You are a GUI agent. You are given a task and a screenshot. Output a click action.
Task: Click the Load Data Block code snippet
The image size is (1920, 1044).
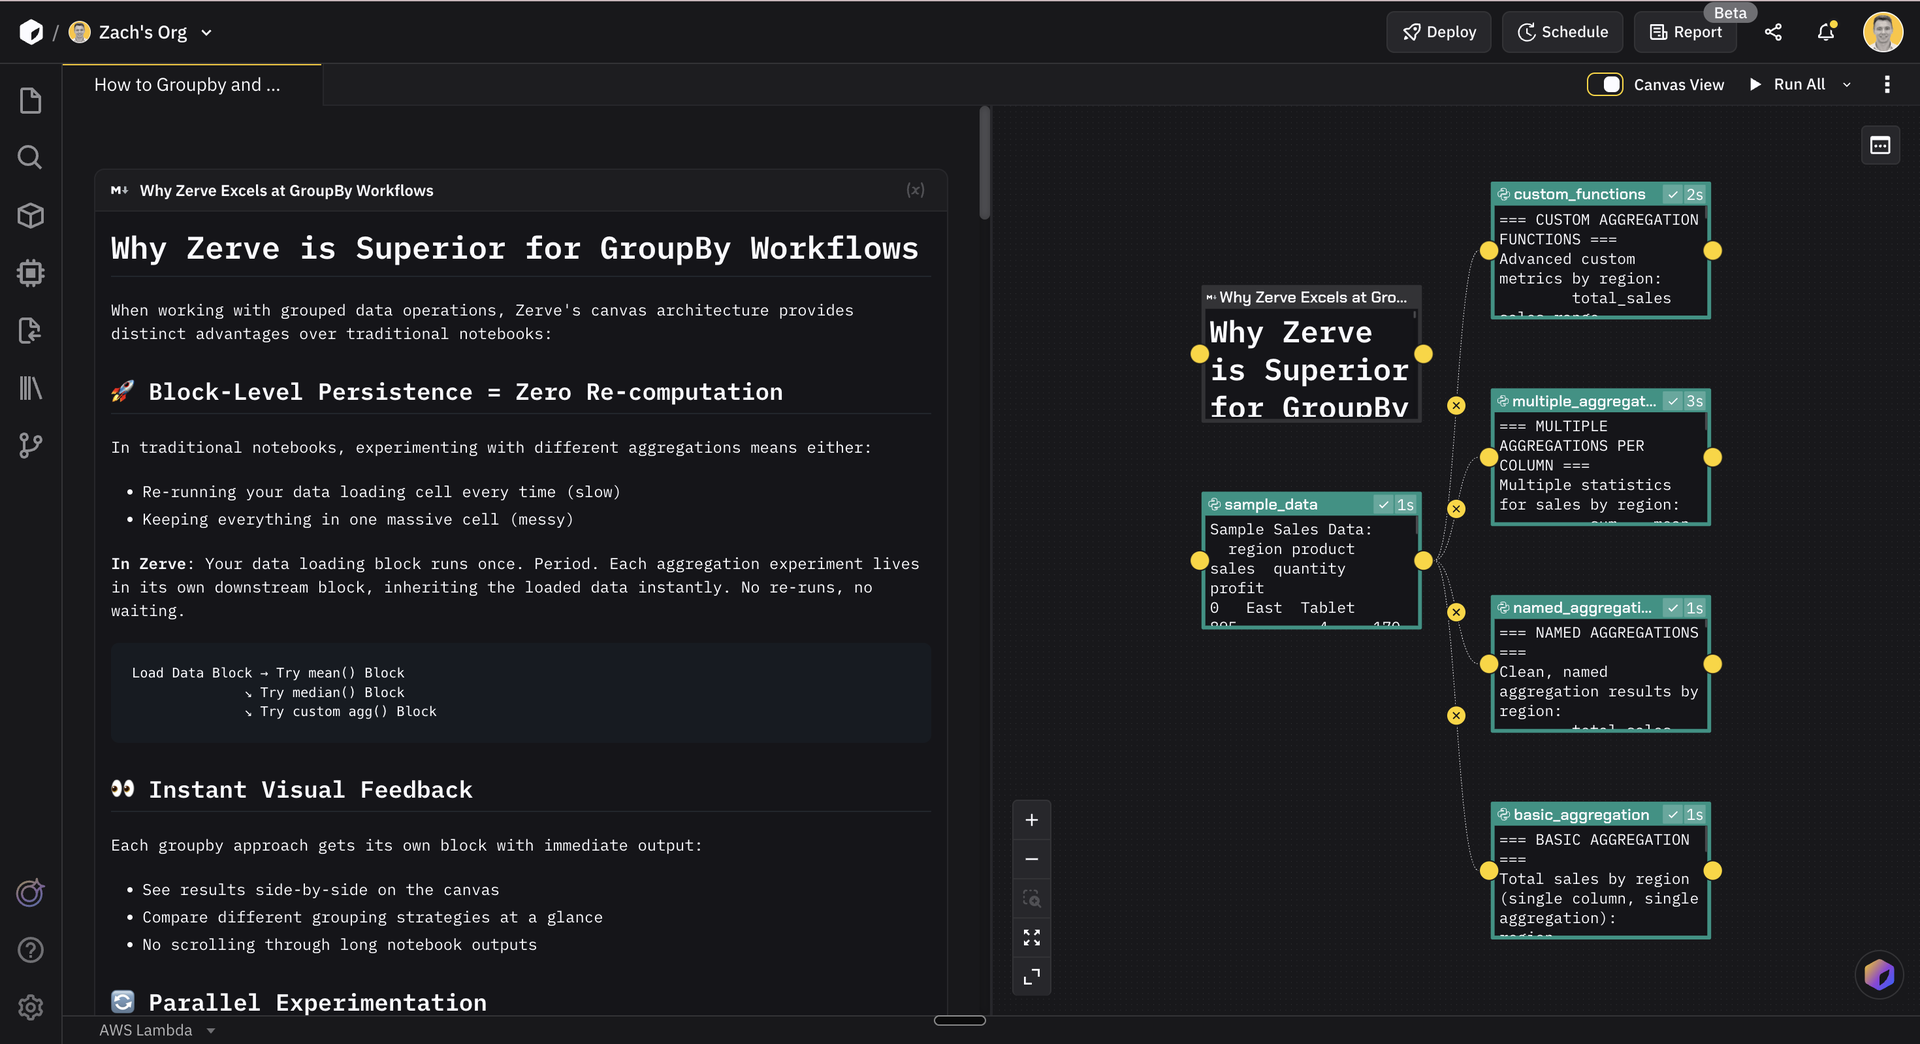[520, 692]
